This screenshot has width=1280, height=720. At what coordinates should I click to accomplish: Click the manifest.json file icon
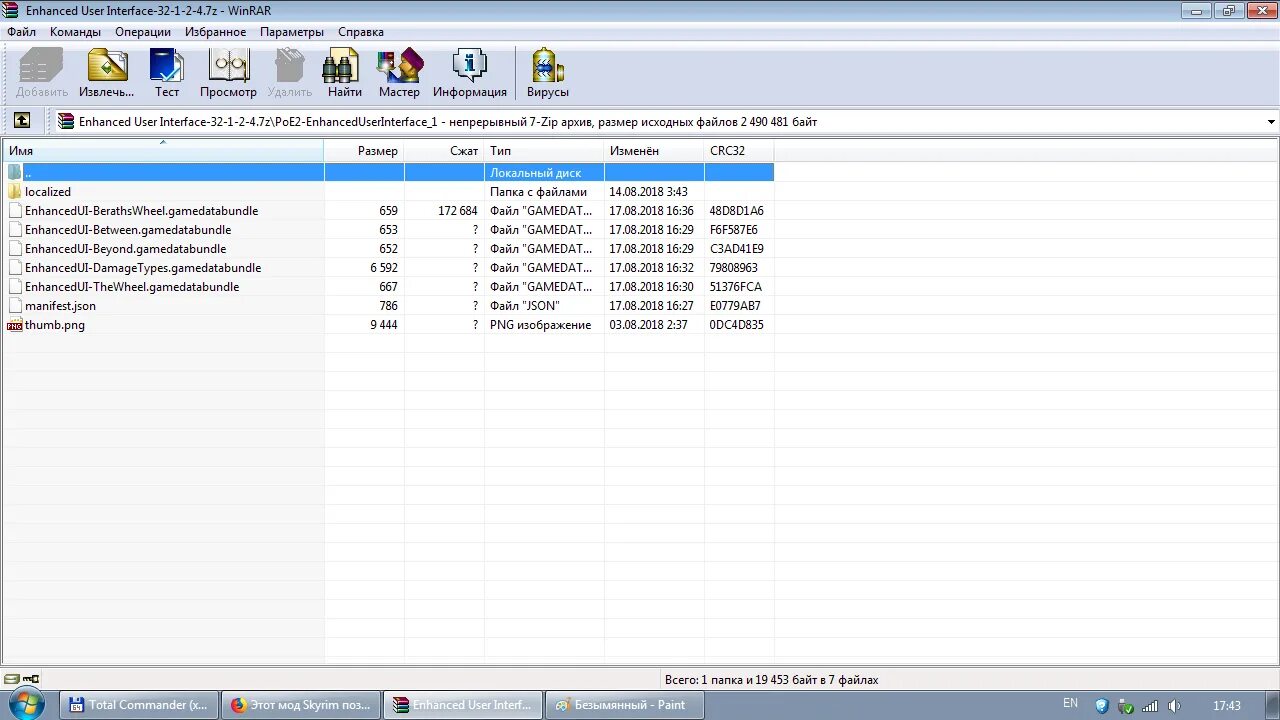coord(15,306)
